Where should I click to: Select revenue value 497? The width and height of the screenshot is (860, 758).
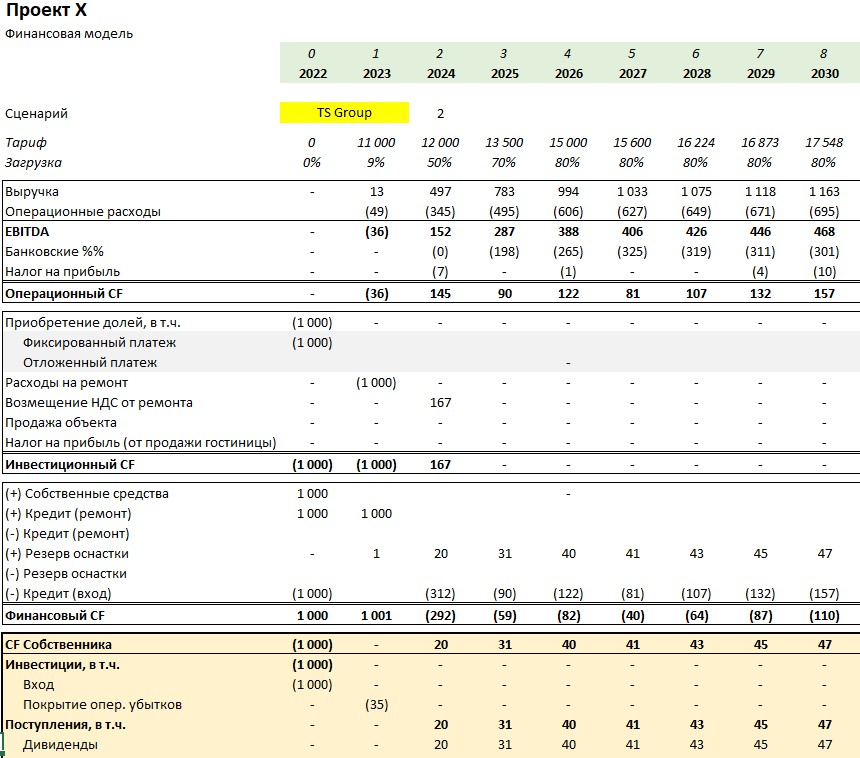tap(440, 191)
